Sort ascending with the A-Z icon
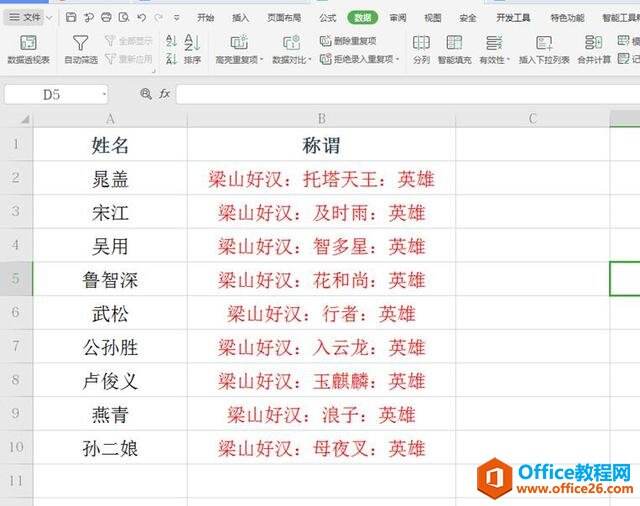640x506 pixels. click(x=171, y=41)
